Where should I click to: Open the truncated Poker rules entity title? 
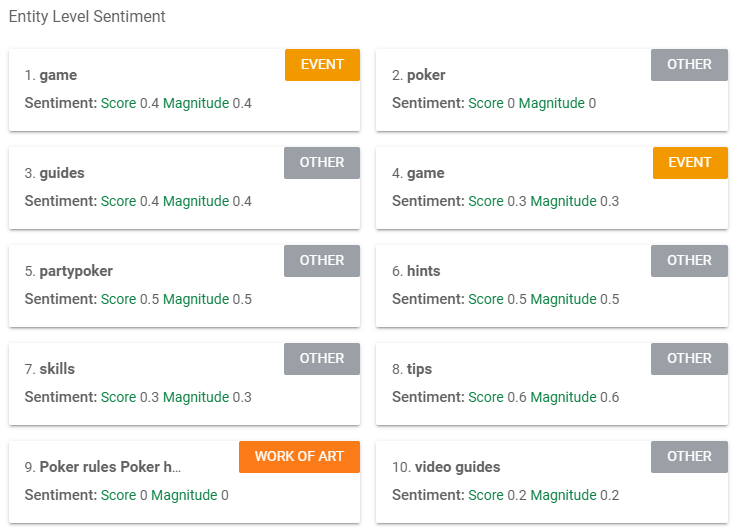110,467
